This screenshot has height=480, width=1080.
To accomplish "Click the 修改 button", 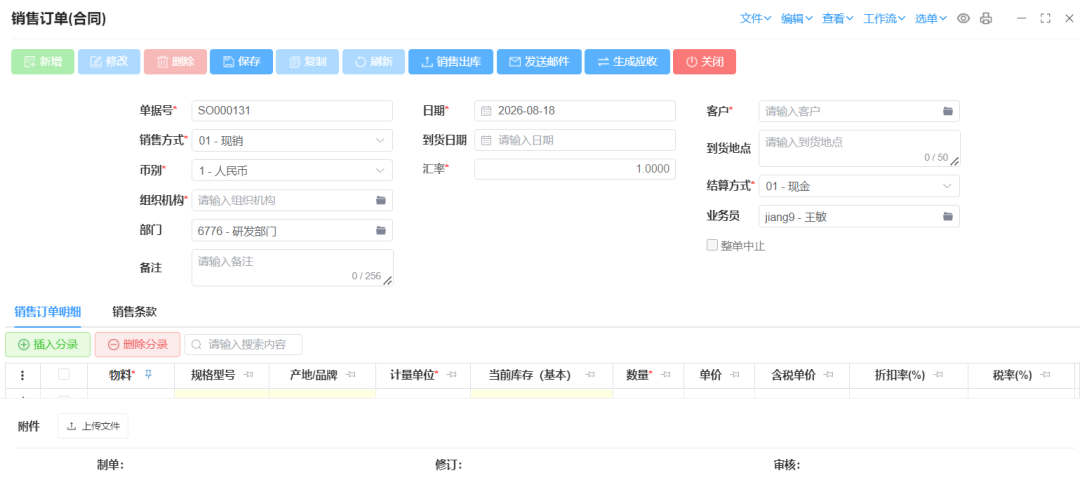I will 110,61.
